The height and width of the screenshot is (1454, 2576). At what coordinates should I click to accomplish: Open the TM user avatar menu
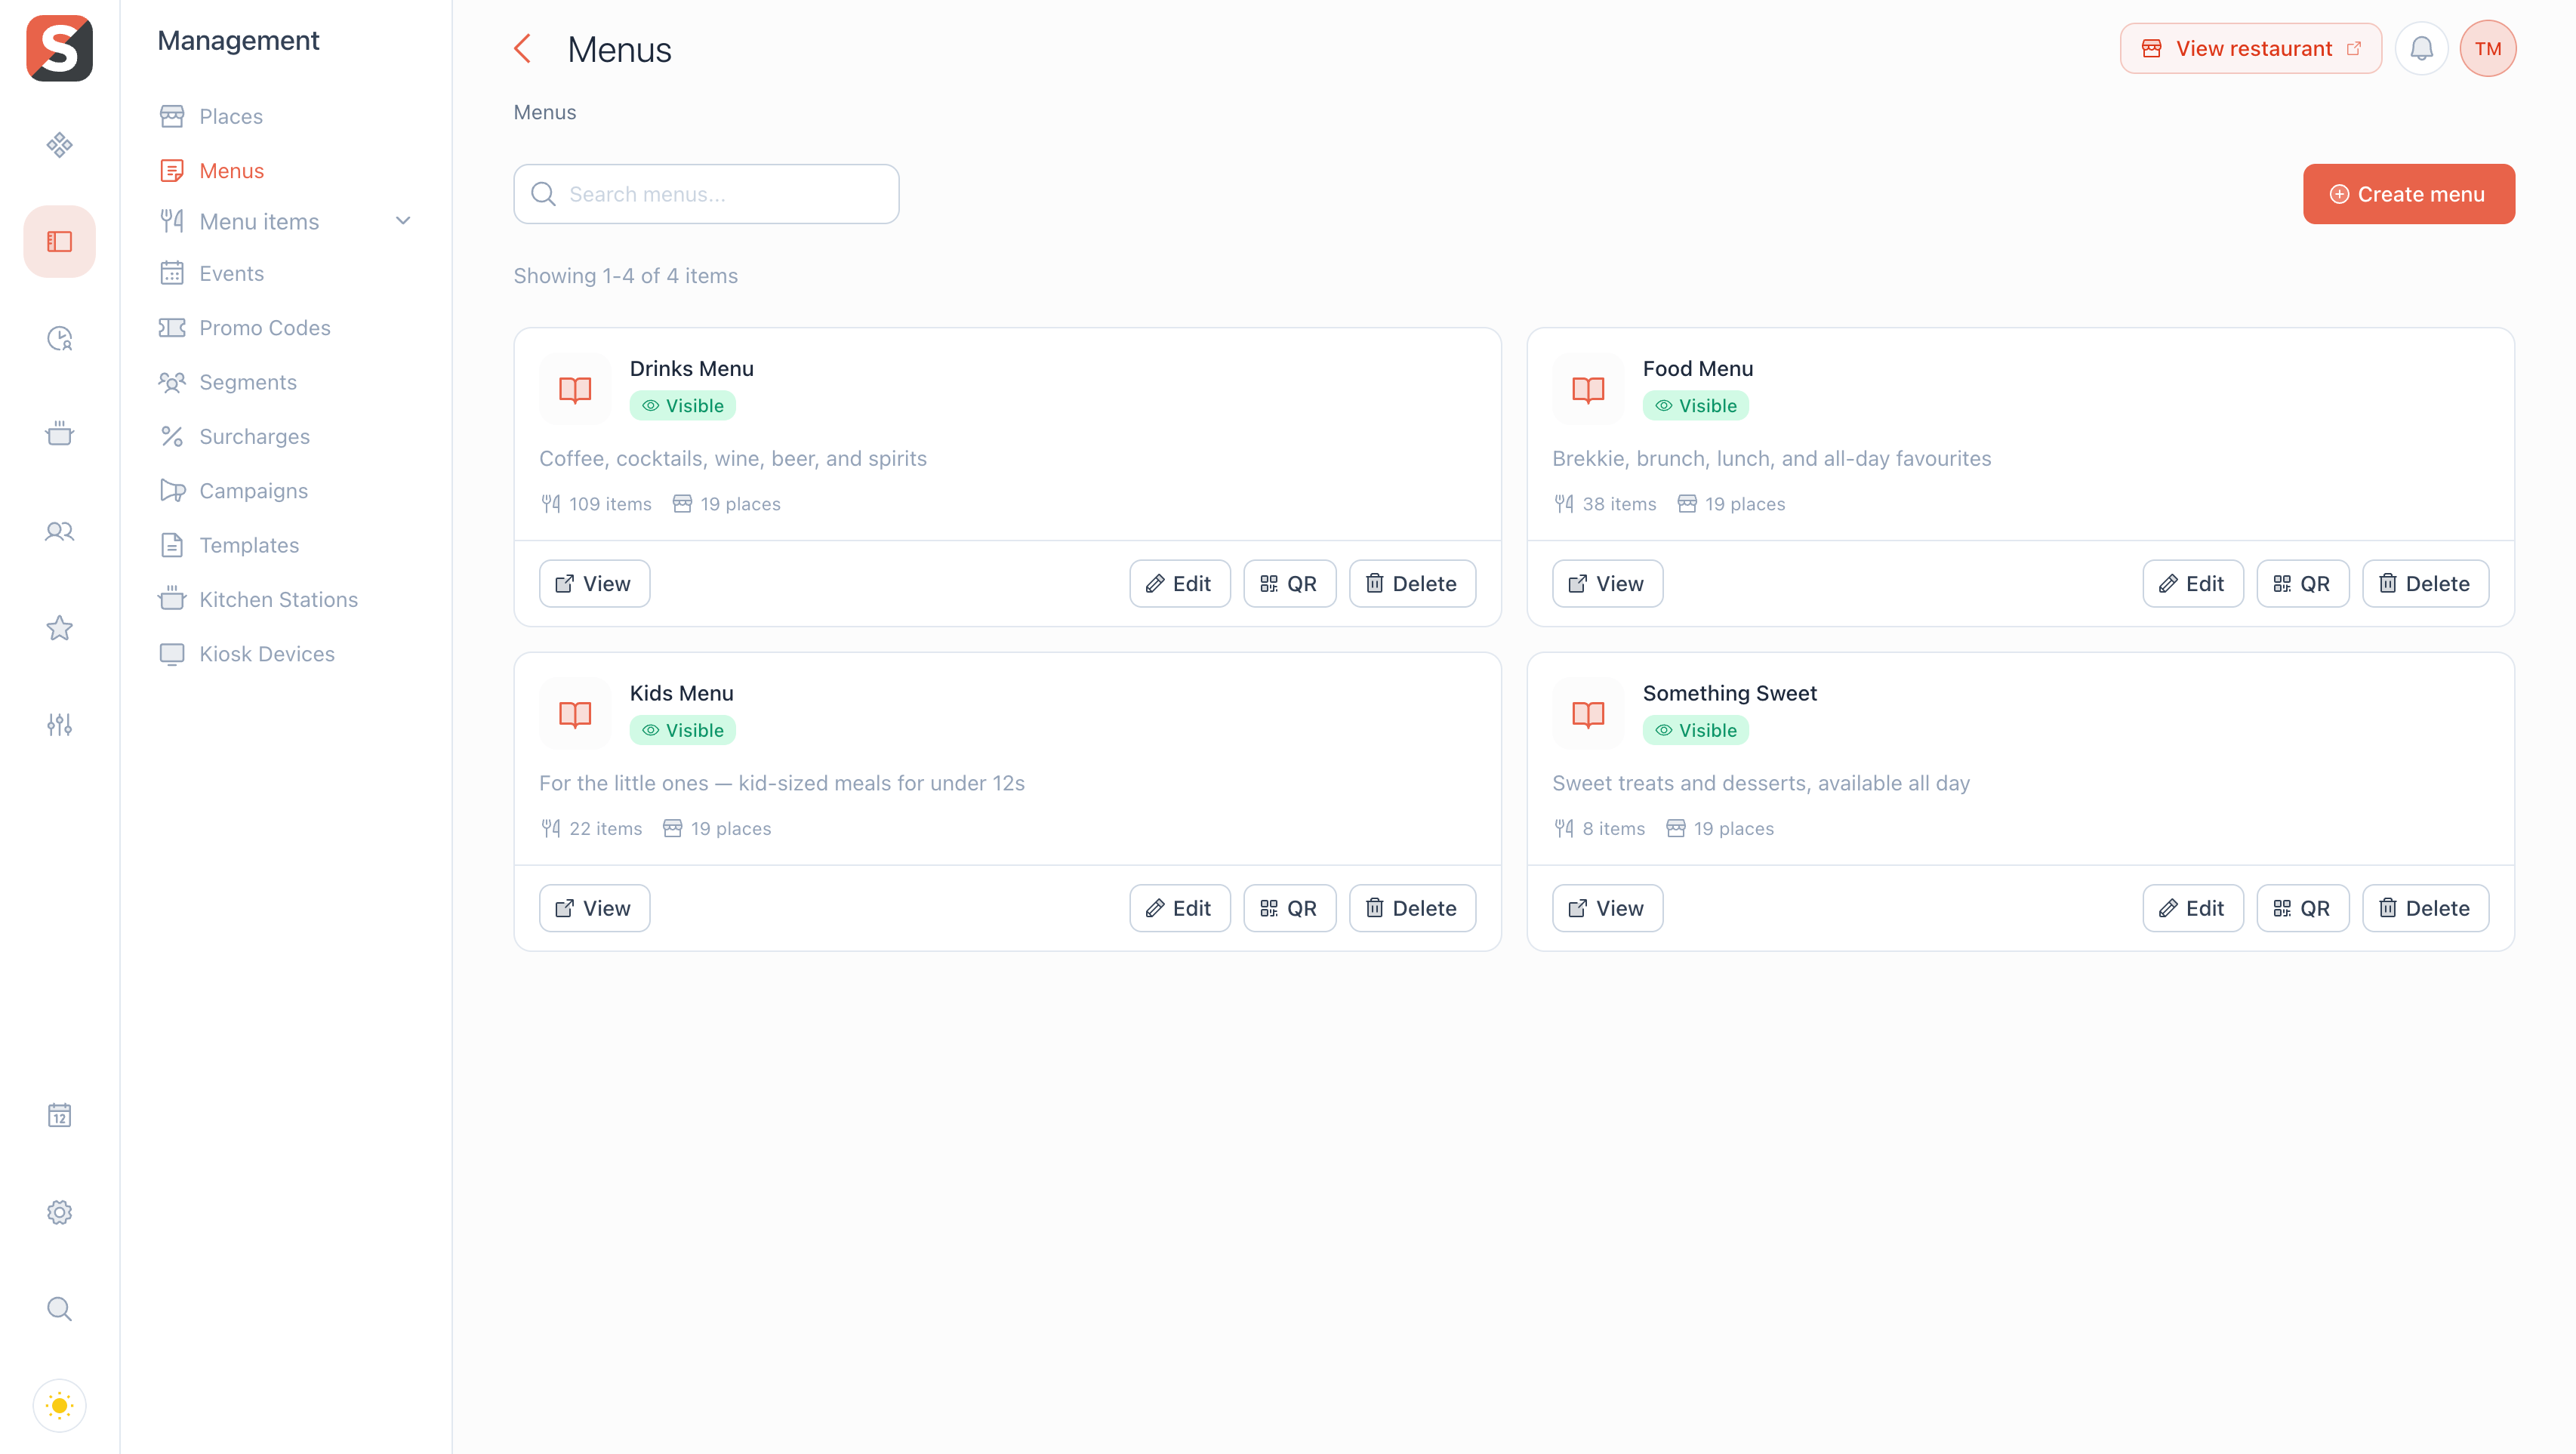[x=2487, y=48]
